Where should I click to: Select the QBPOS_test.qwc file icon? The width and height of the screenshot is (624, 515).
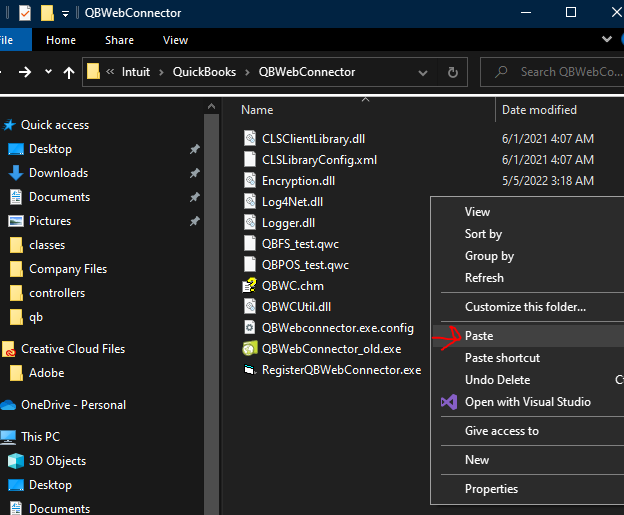(250, 264)
